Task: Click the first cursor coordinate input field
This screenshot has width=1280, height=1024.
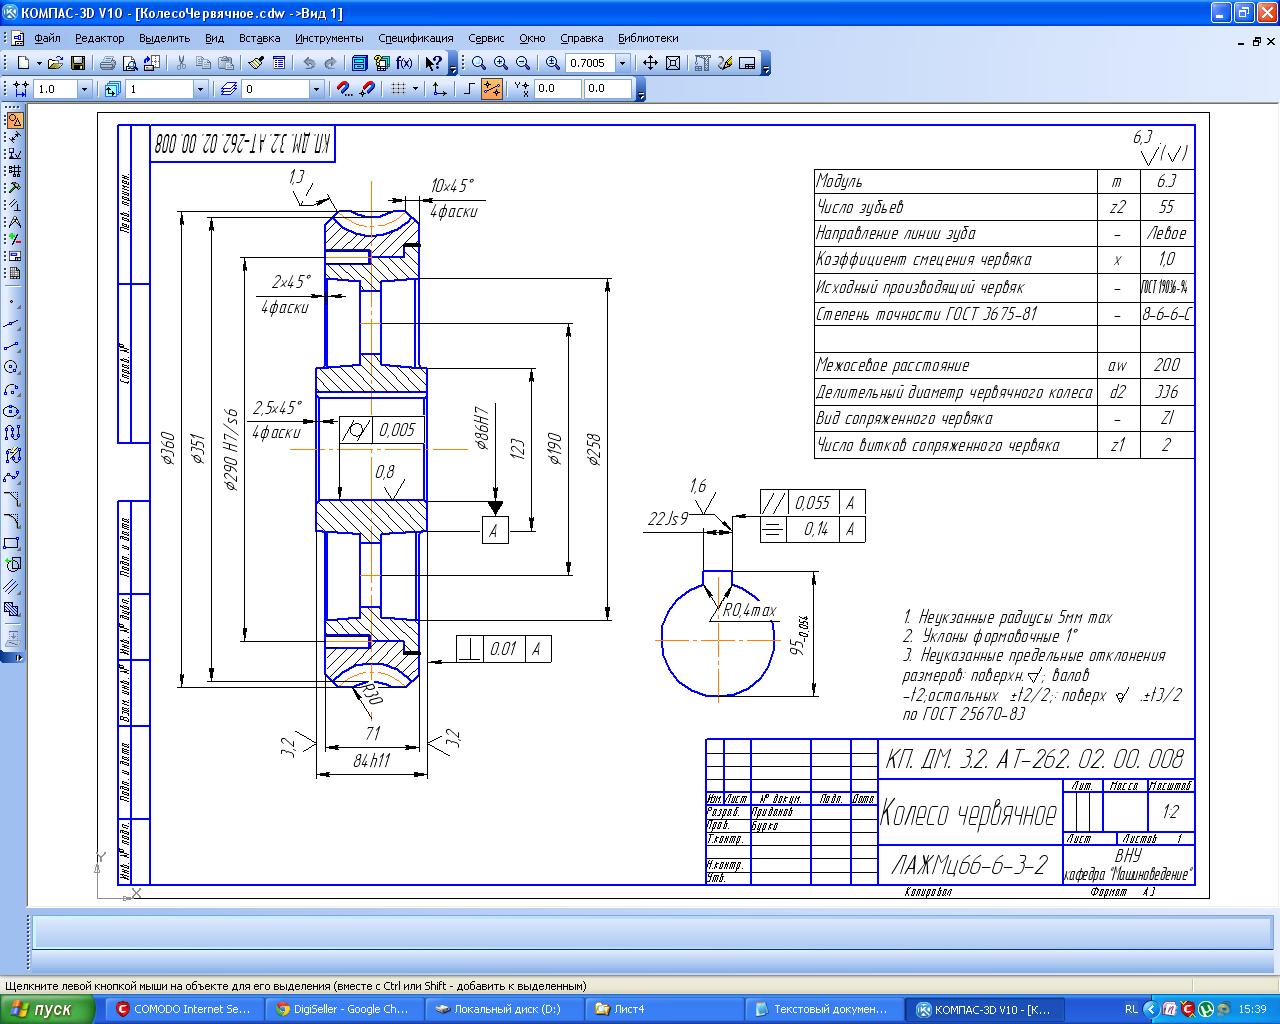Action: [558, 89]
